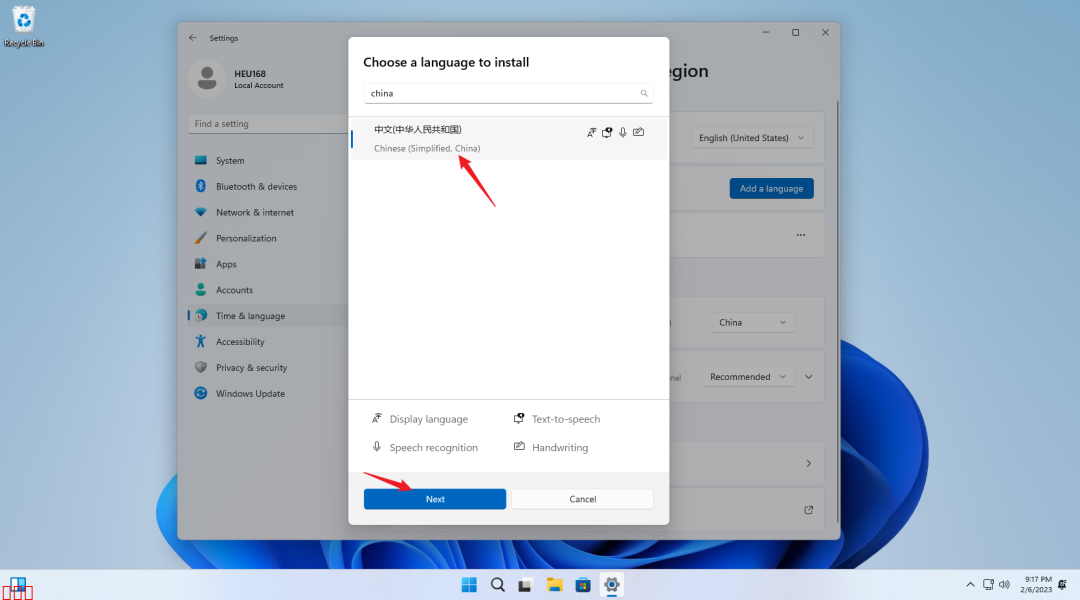Show hidden tray icons chevron
The height and width of the screenshot is (600, 1080).
pyautogui.click(x=970, y=585)
